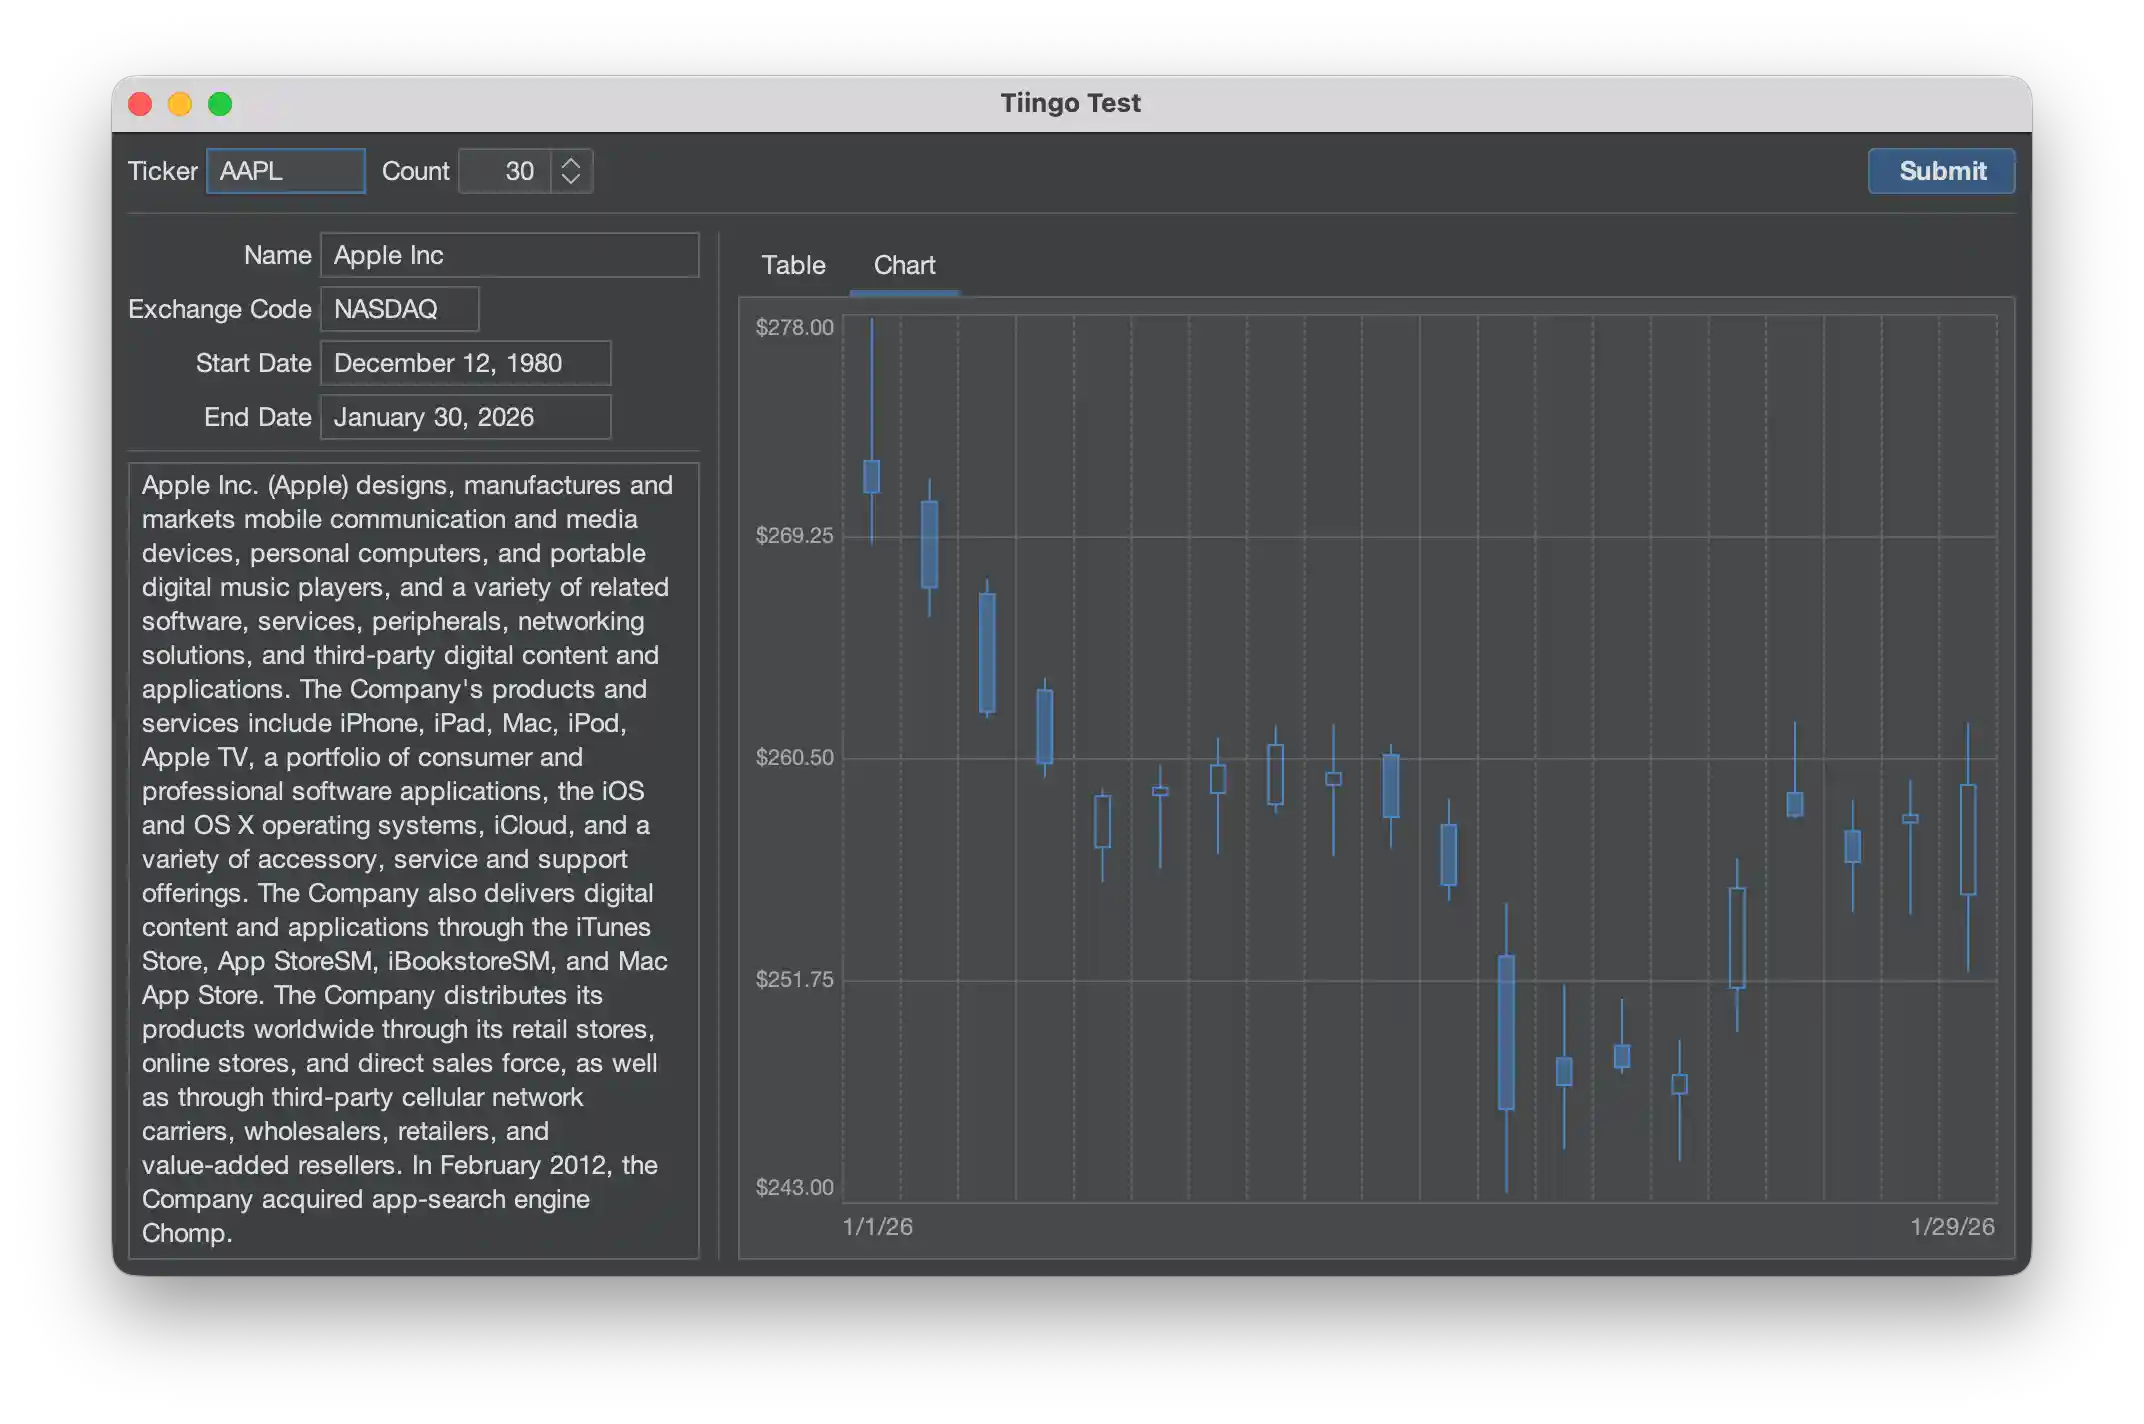Click the last candlestick near 1/29/26
The width and height of the screenshot is (2144, 1424).
click(x=1967, y=840)
